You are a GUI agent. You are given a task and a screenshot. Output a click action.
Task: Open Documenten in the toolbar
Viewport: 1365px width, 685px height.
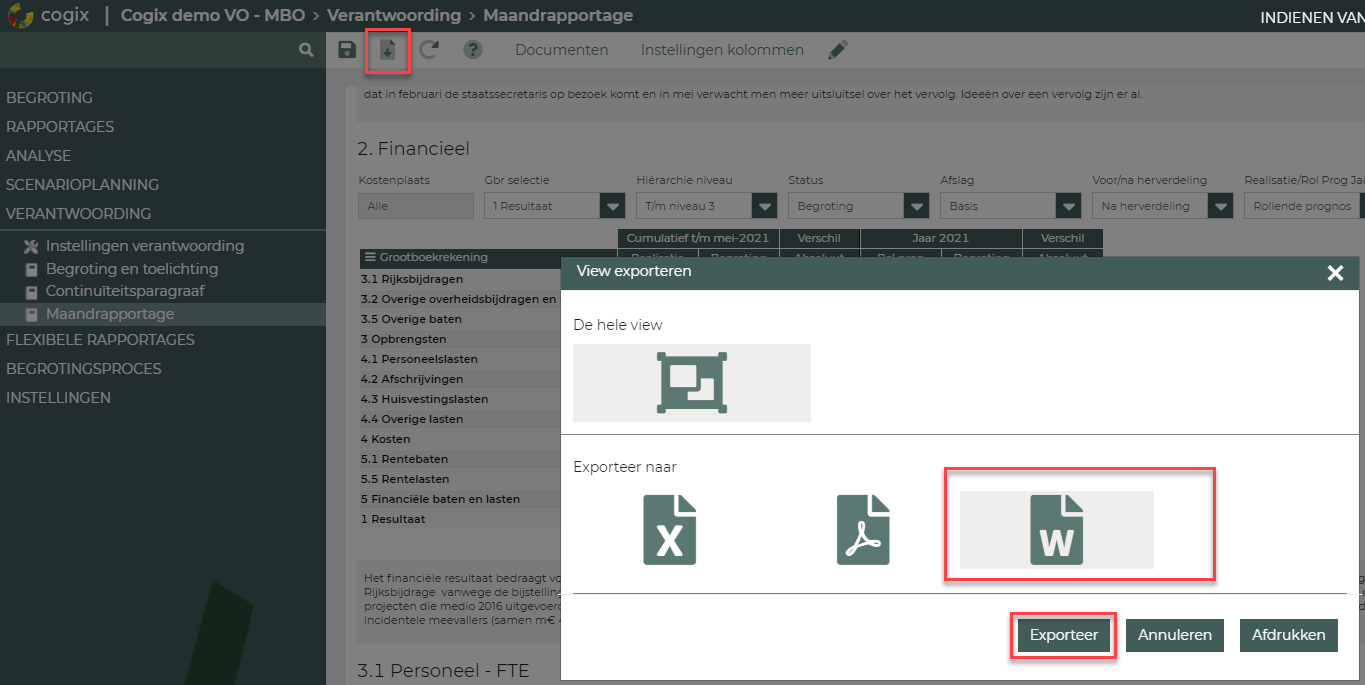(562, 50)
